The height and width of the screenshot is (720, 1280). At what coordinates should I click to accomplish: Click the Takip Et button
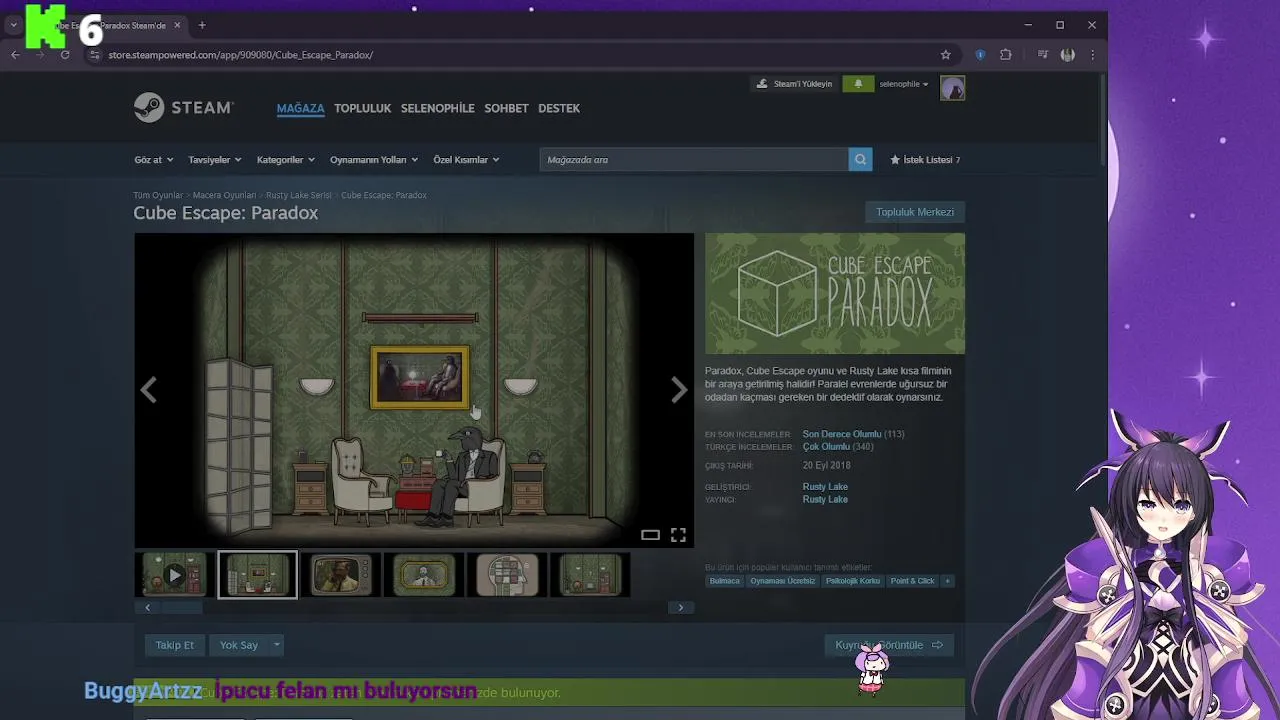point(175,645)
